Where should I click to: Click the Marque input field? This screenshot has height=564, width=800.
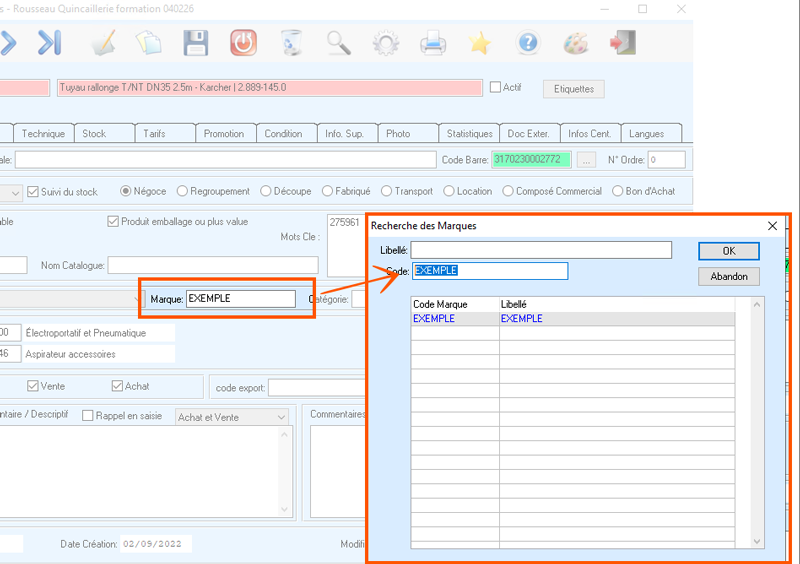(241, 299)
